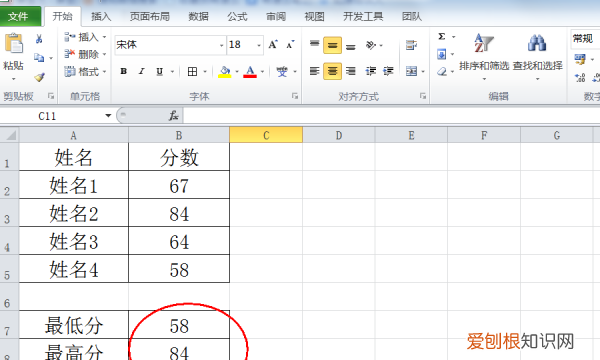Decrease font size with the shrink-font A icon
Screen dimensions: 600x360
(290, 45)
